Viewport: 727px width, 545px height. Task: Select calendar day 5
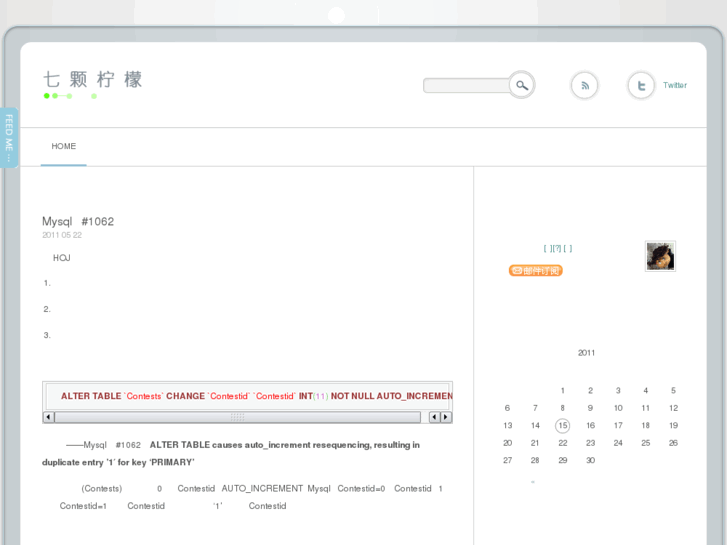(x=673, y=391)
